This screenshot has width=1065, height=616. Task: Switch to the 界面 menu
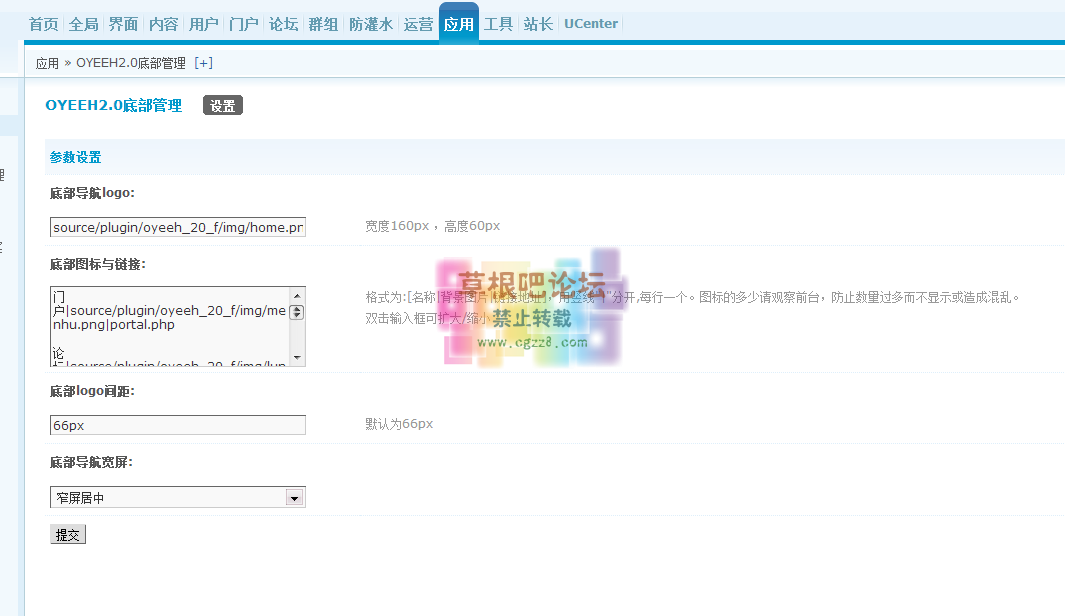123,24
